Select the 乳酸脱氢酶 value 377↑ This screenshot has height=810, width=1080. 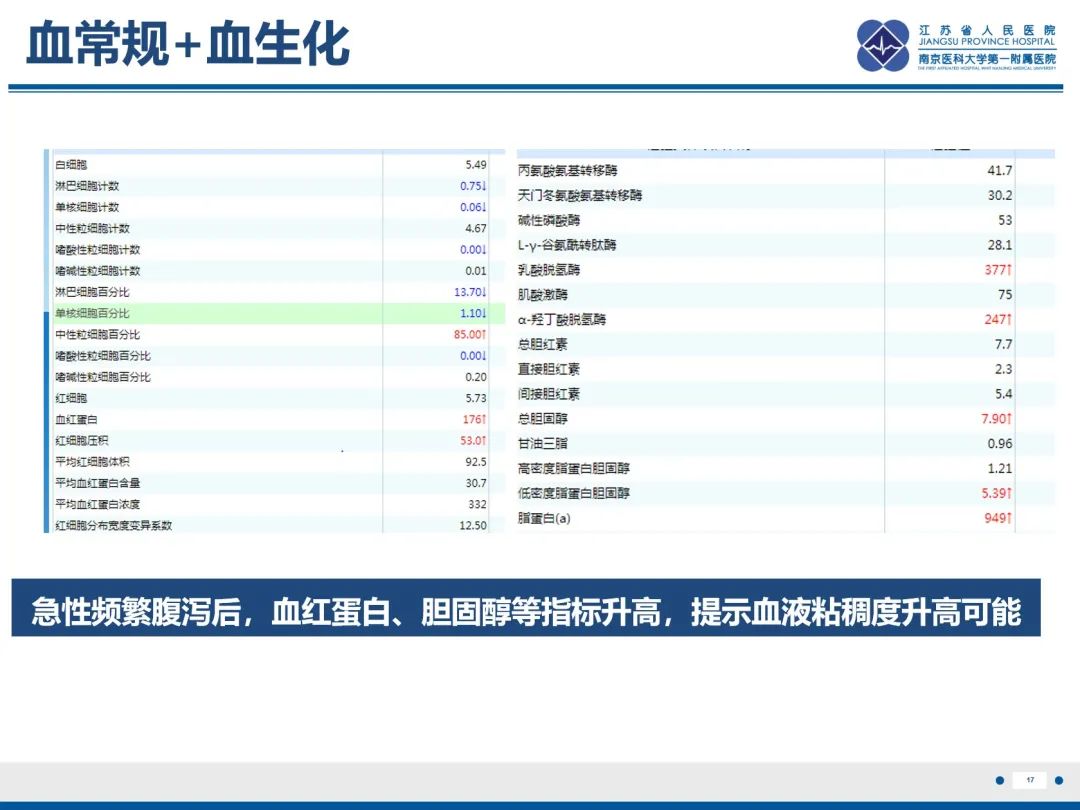point(998,270)
